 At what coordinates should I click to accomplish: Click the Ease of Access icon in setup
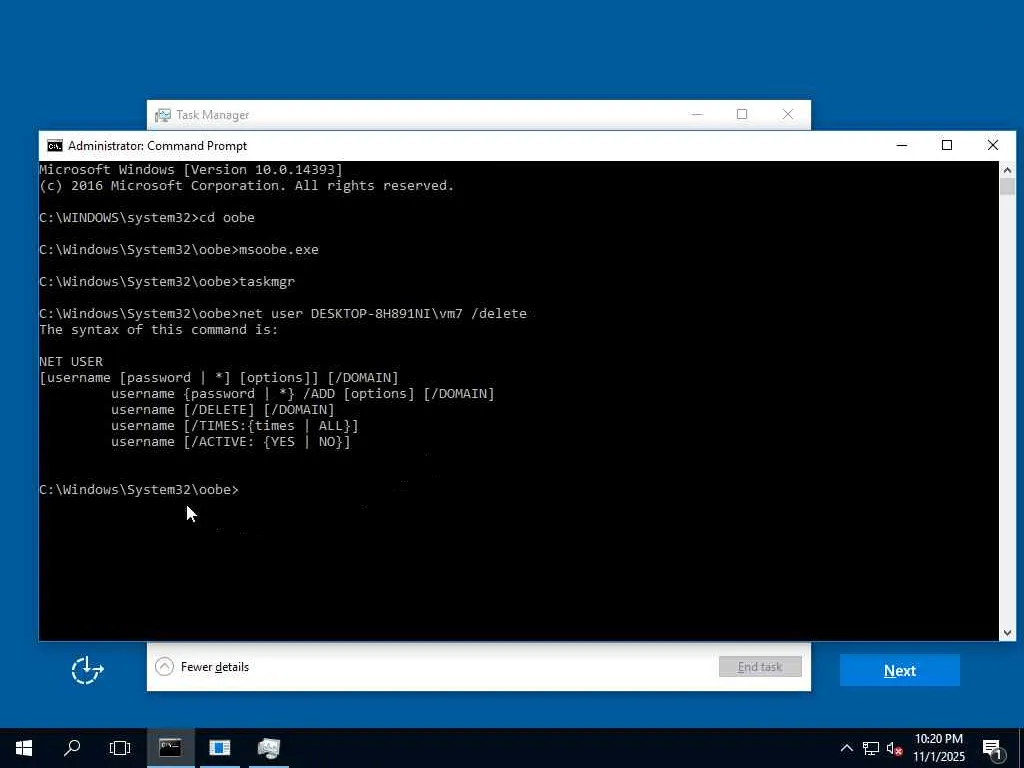pos(87,671)
